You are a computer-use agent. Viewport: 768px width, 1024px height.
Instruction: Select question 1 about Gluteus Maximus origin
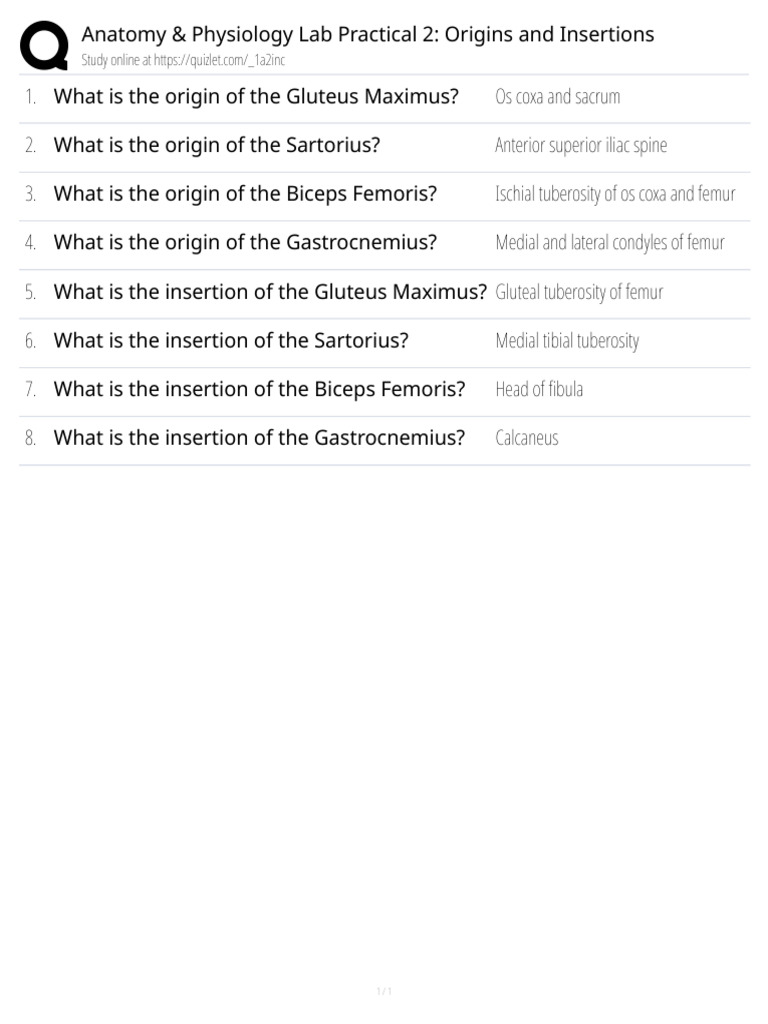[x=256, y=96]
